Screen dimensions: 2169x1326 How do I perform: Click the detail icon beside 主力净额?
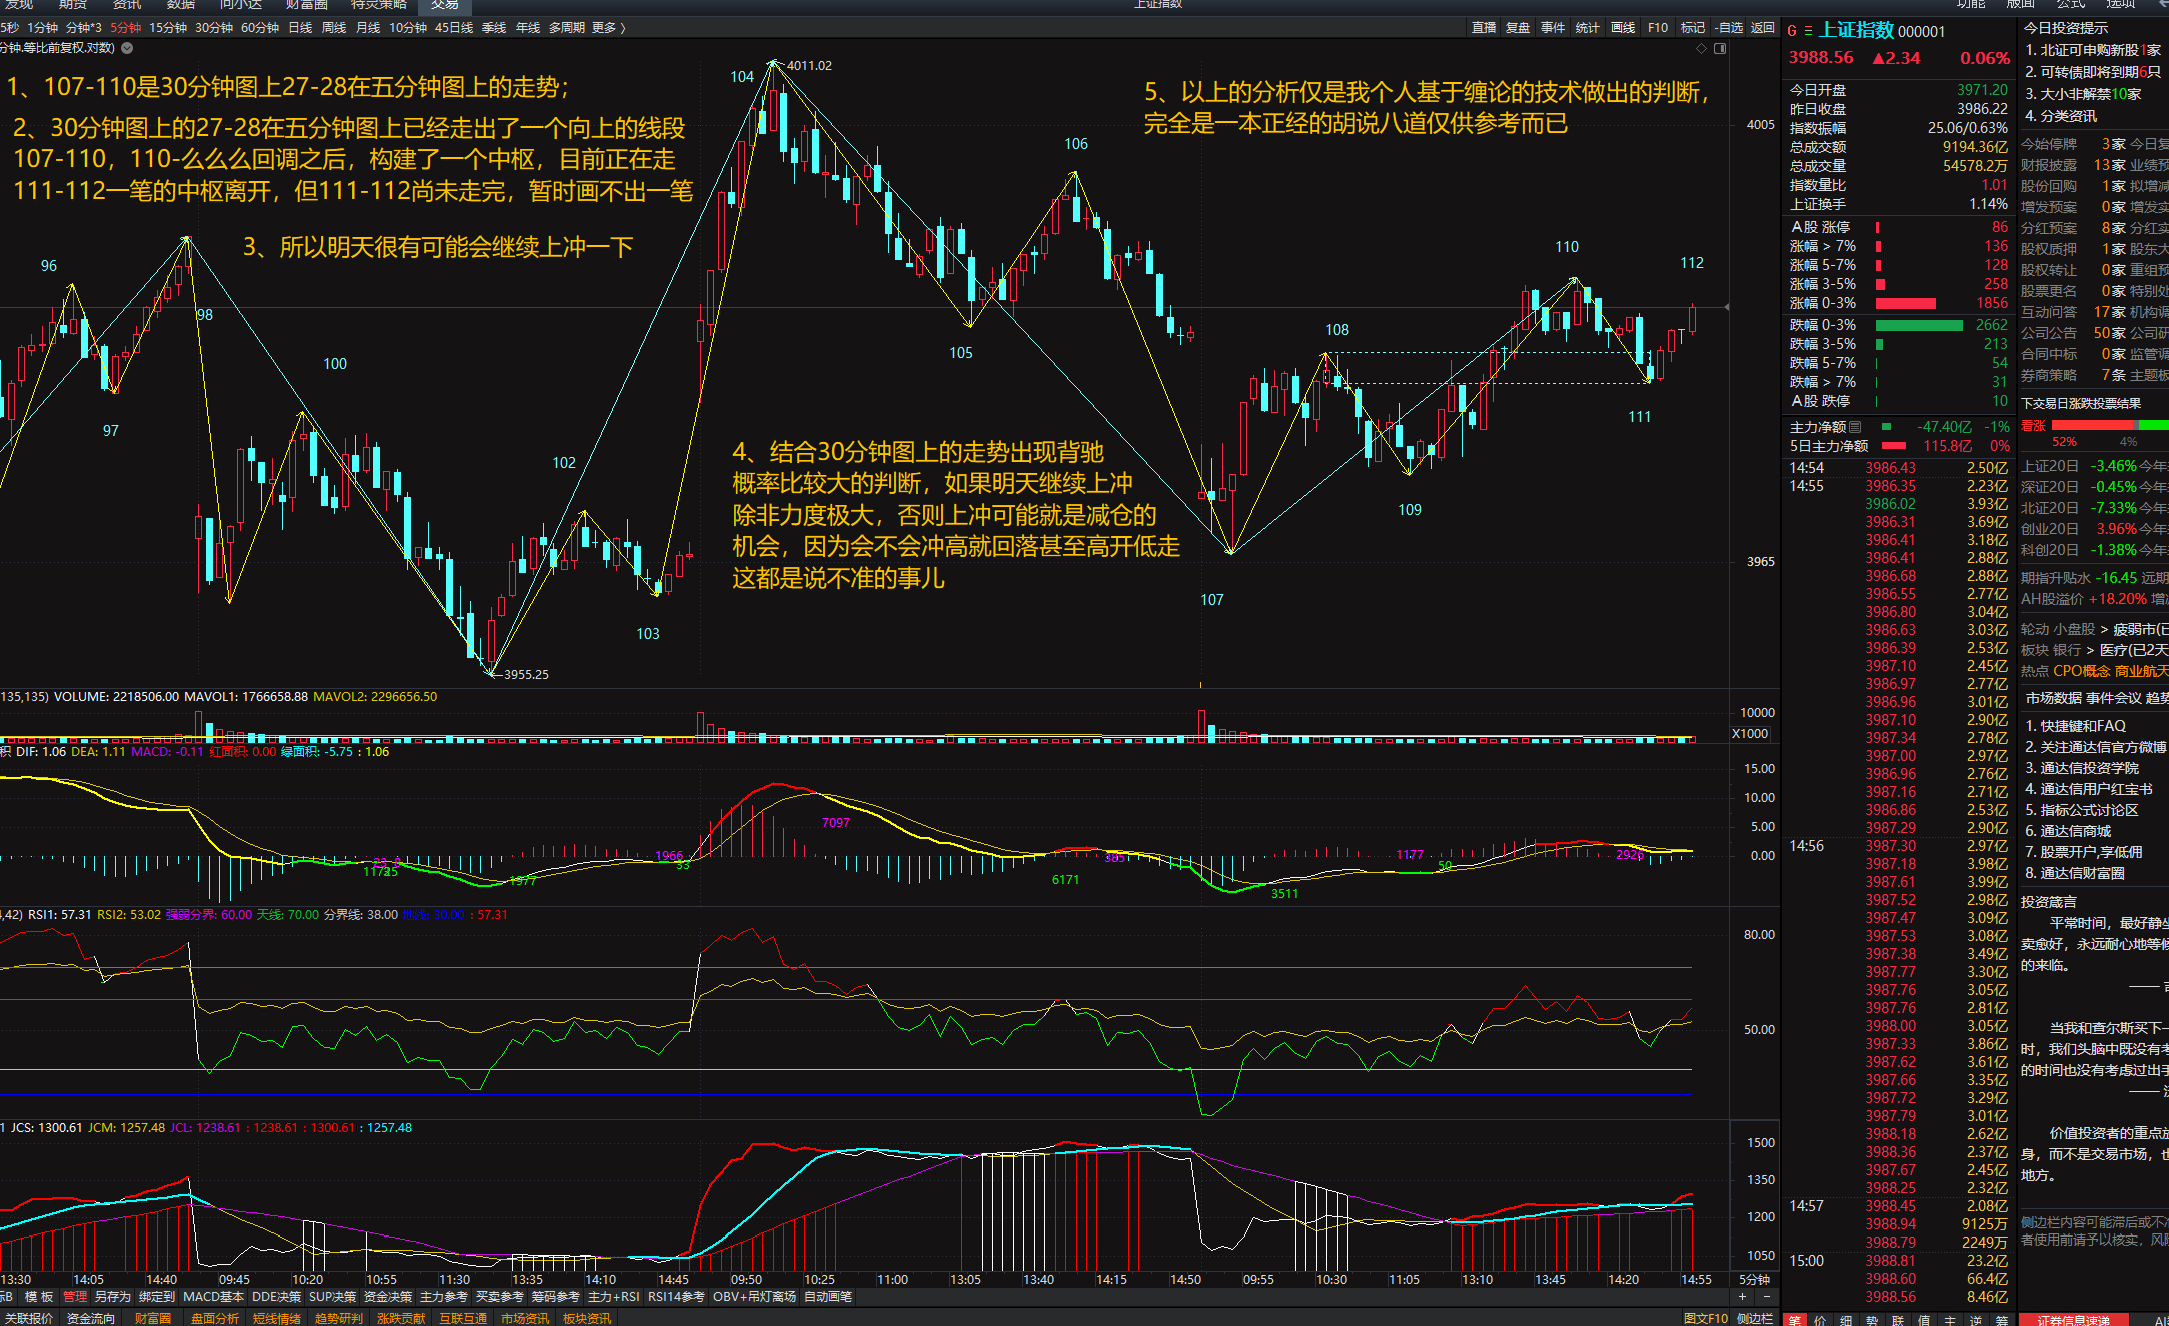[x=1855, y=427]
